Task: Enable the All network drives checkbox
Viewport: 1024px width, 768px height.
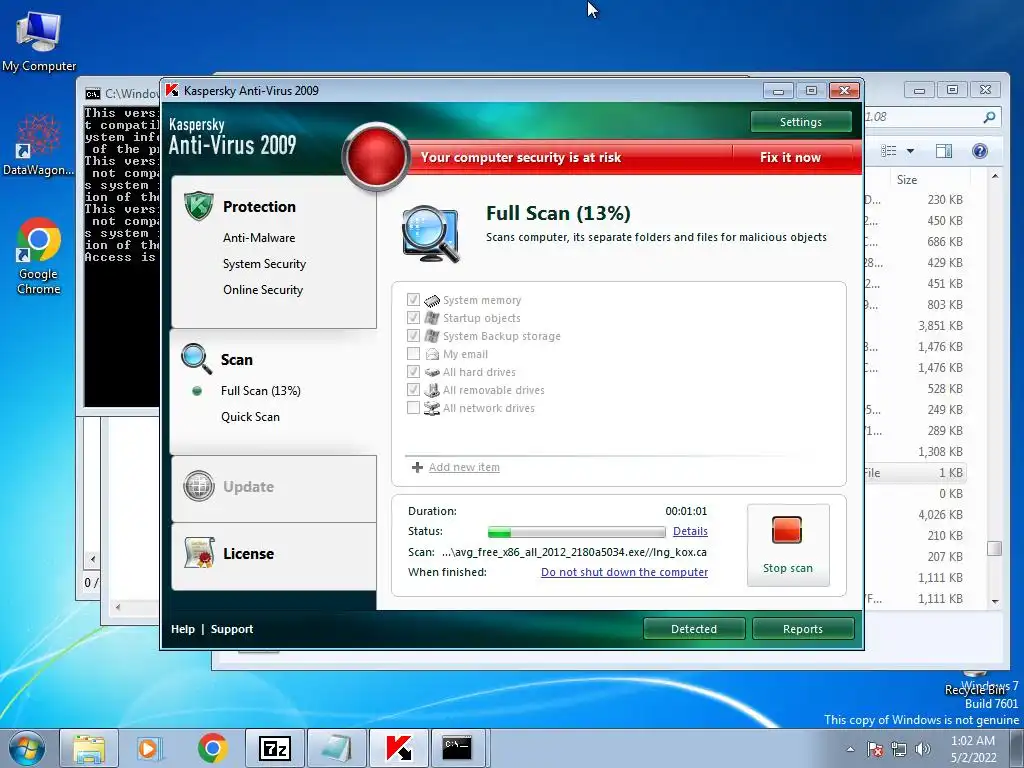Action: 413,408
